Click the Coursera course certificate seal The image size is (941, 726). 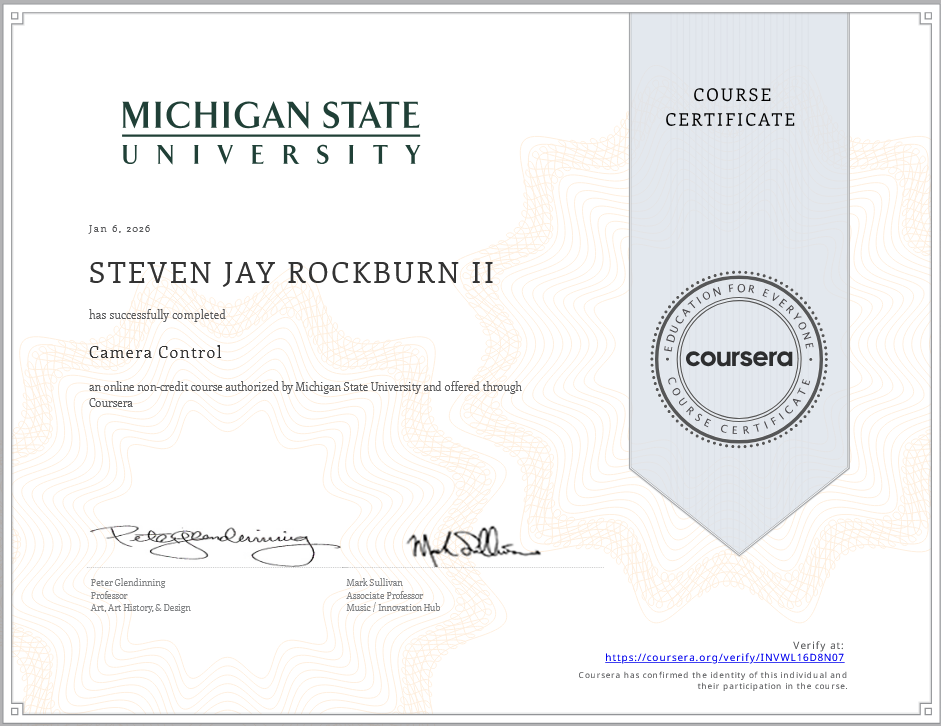[739, 359]
